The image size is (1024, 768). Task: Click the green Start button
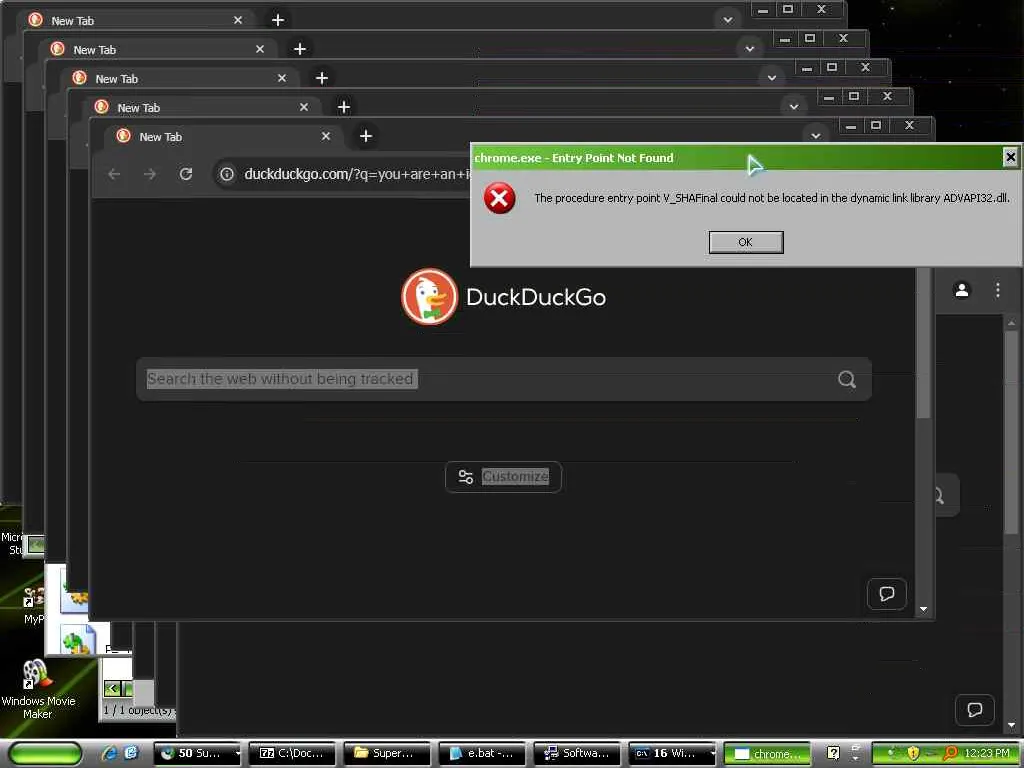click(x=44, y=753)
